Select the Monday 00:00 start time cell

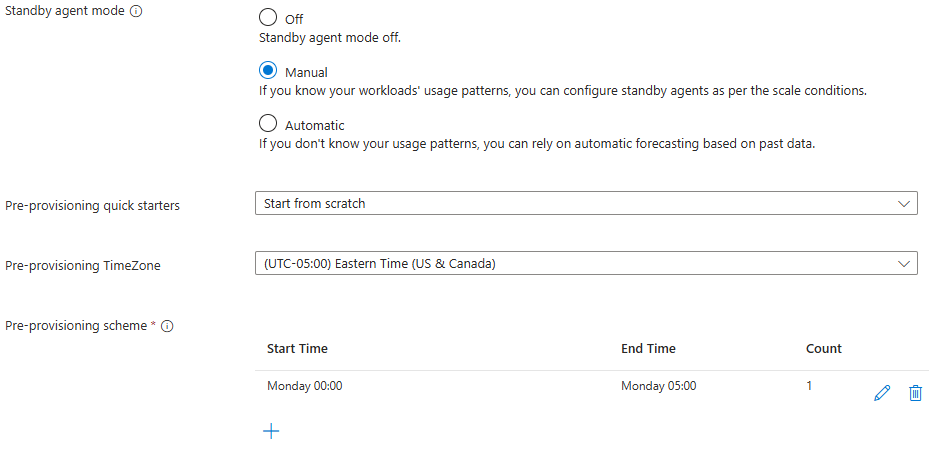tap(304, 386)
